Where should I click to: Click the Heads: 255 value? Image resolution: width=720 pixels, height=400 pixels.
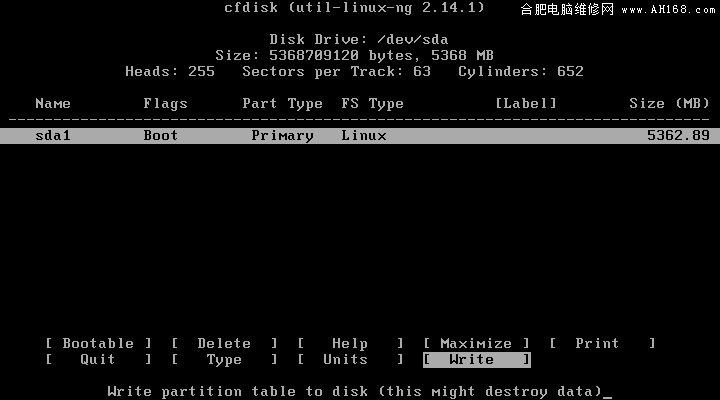tap(170, 72)
